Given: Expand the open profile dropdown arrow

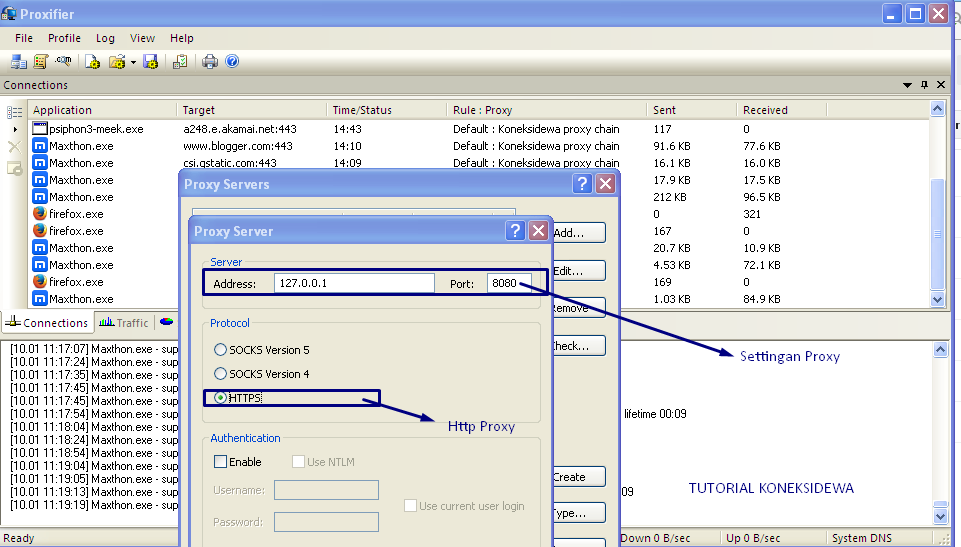Looking at the screenshot, I should point(133,62).
